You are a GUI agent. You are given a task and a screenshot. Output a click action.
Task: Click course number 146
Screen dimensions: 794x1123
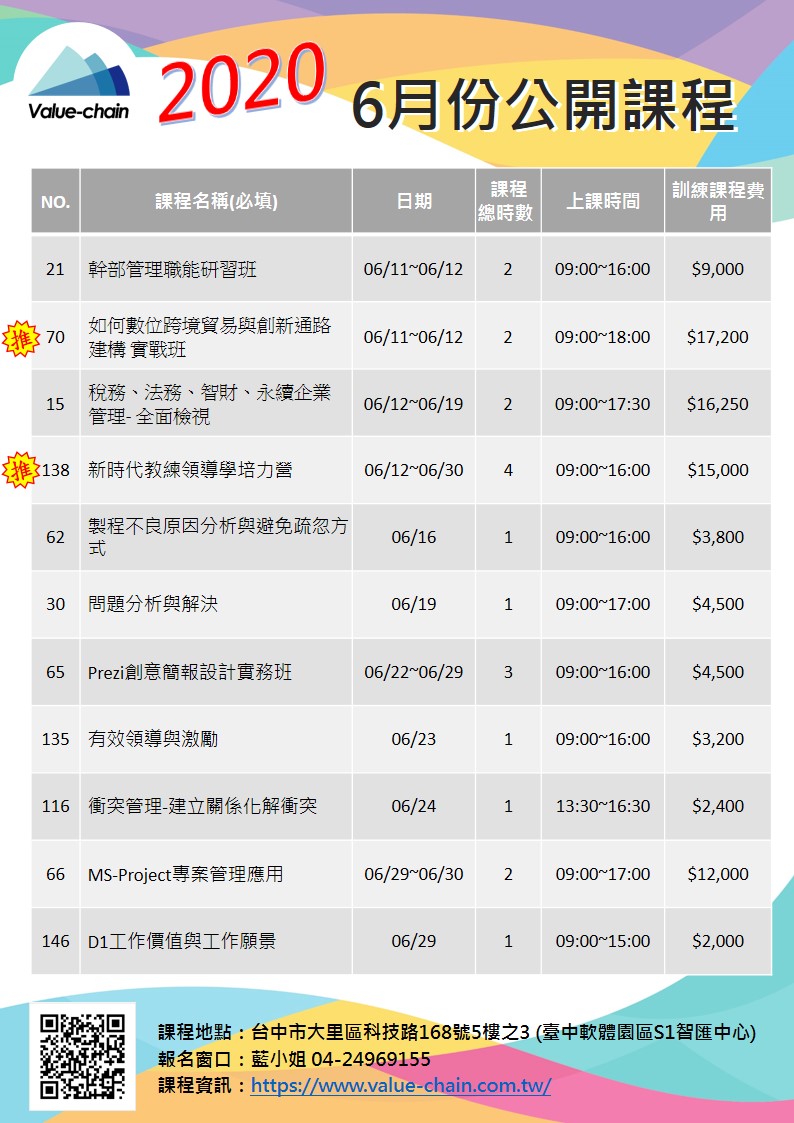coord(55,940)
